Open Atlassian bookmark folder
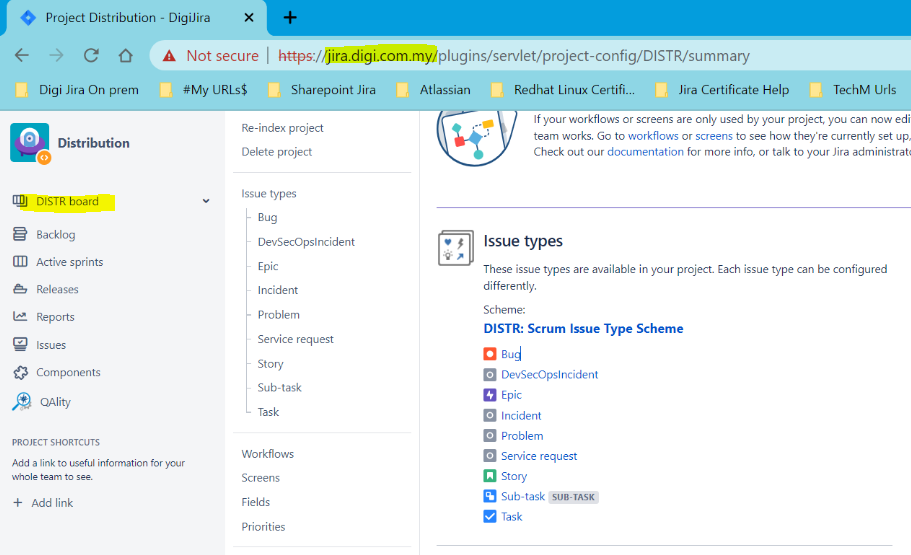Screen dimensions: 911x555 433,89
